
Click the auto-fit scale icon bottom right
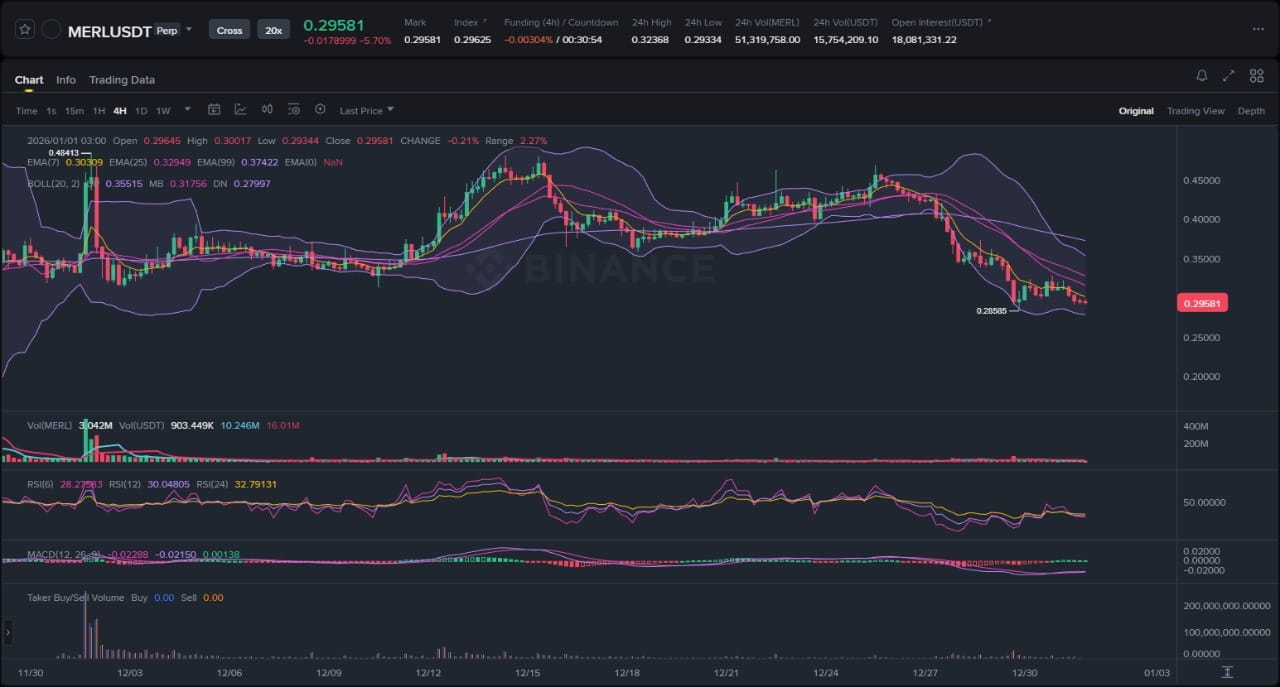pos(1227,672)
